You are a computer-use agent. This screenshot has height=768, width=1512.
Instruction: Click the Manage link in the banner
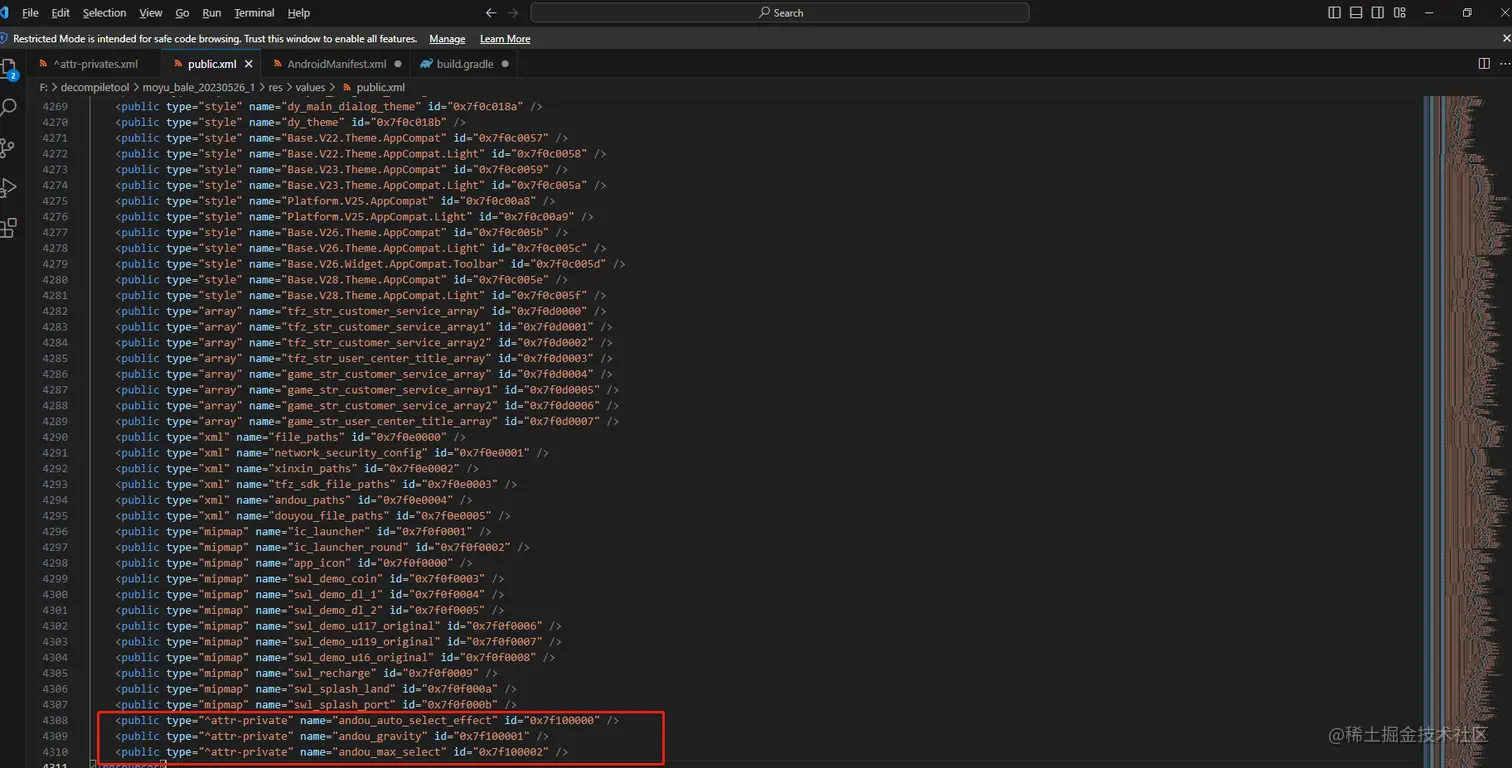click(447, 39)
